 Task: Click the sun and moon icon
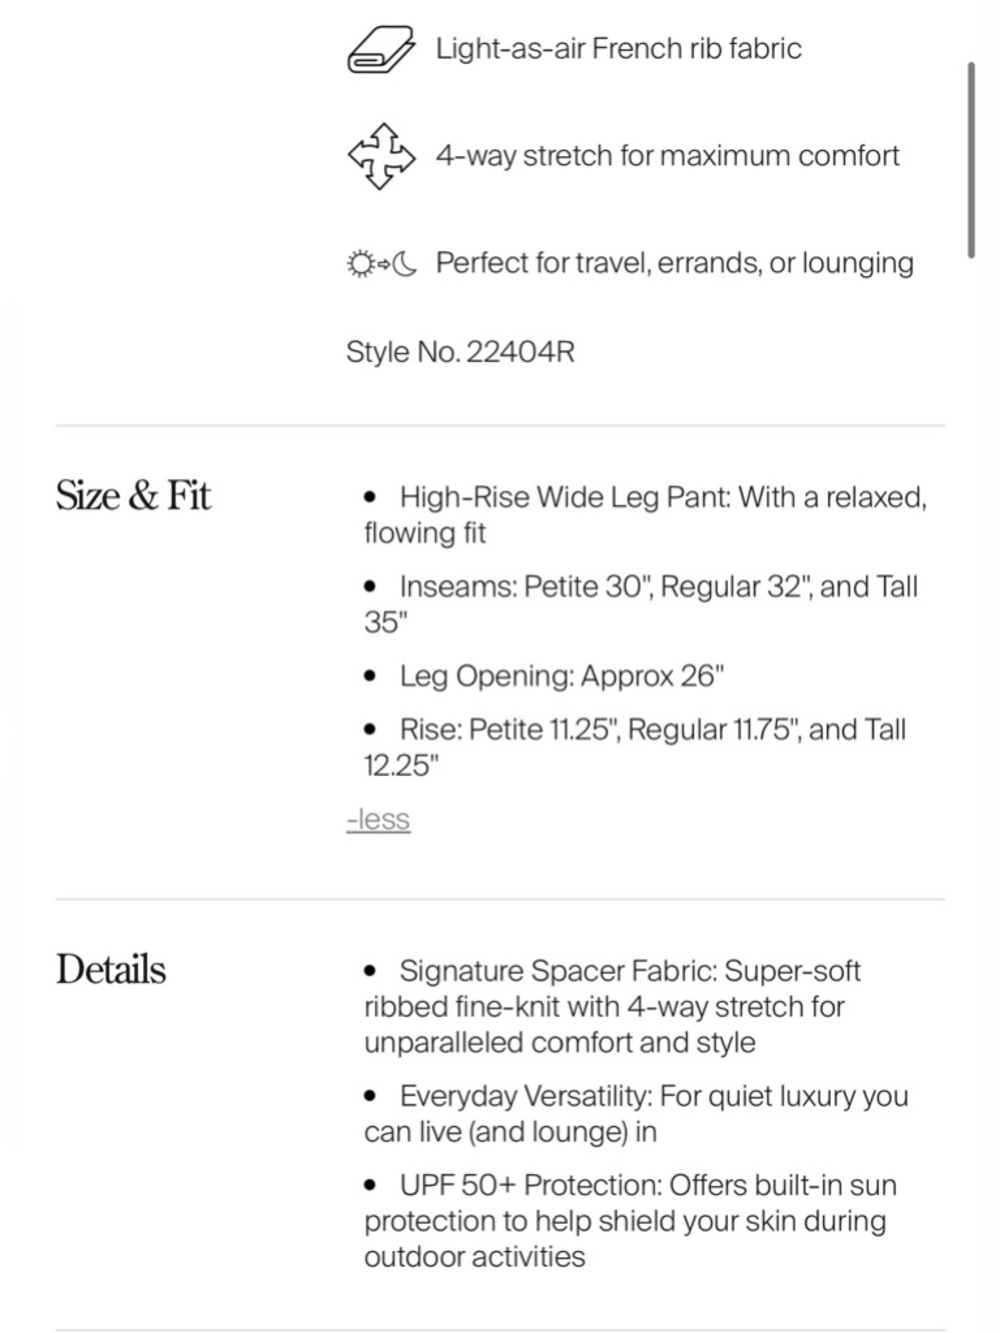click(x=381, y=264)
